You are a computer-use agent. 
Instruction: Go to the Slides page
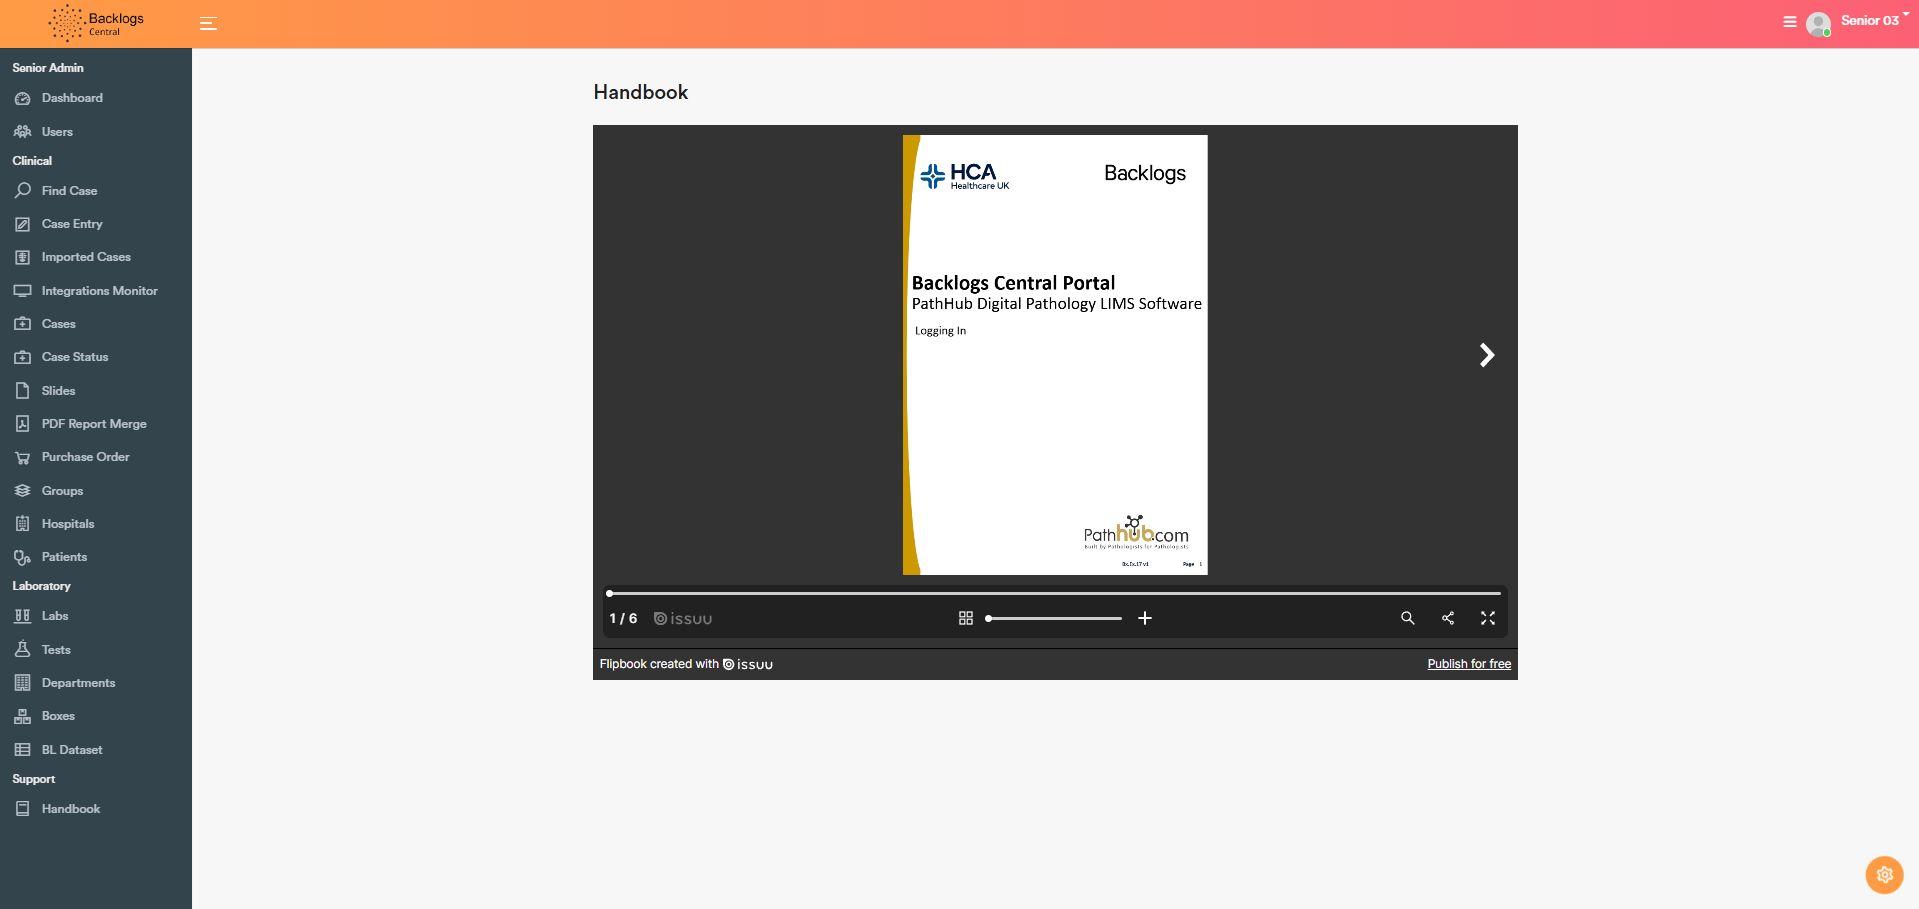point(58,391)
